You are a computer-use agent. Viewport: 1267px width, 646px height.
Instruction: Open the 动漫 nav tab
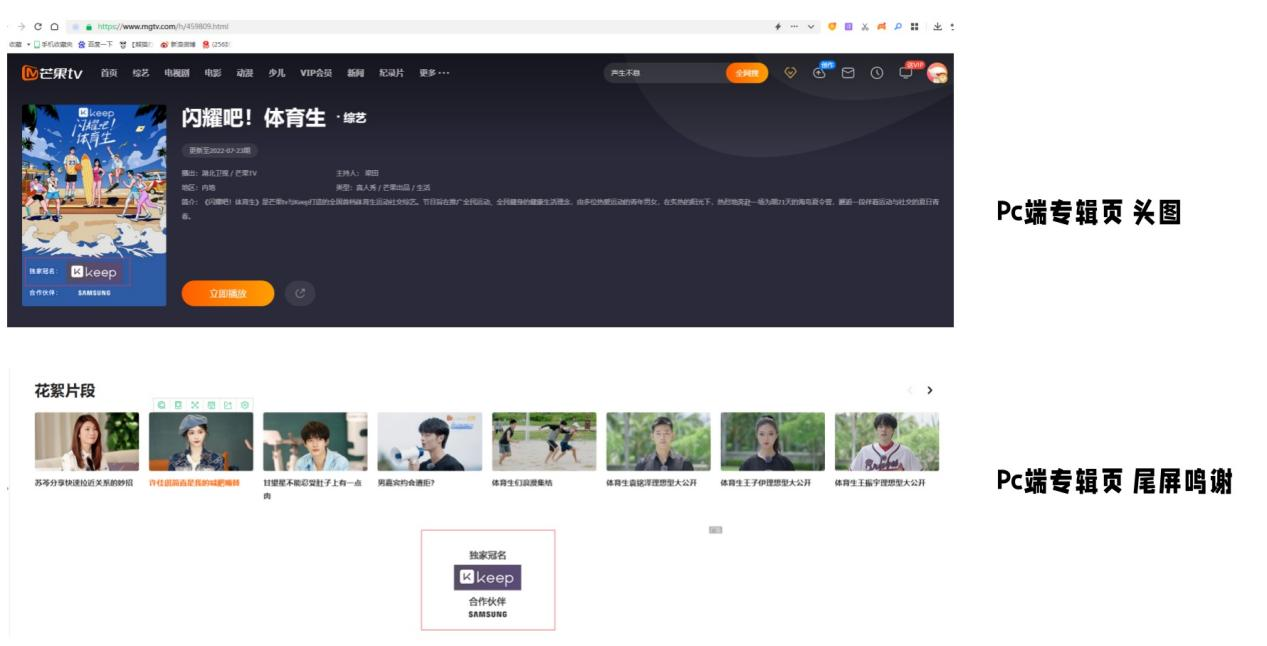tap(245, 73)
